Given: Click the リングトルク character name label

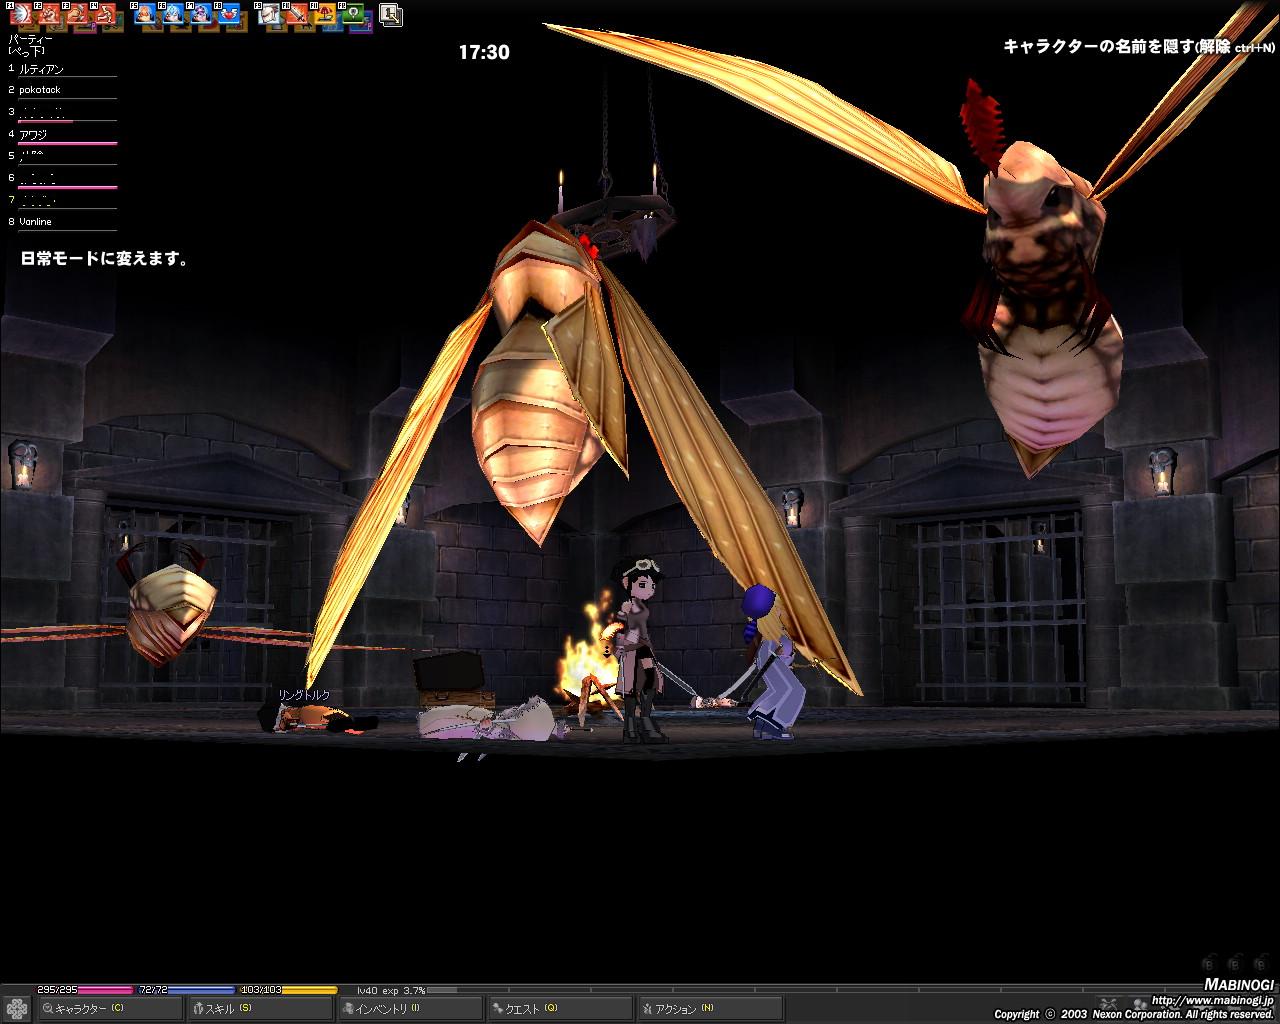Looking at the screenshot, I should pyautogui.click(x=304, y=695).
